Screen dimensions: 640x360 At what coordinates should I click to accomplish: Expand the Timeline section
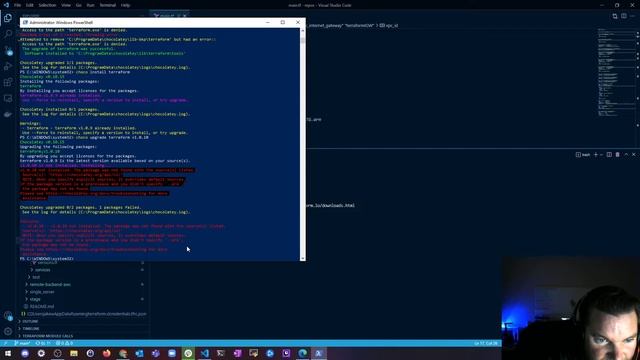(31, 329)
